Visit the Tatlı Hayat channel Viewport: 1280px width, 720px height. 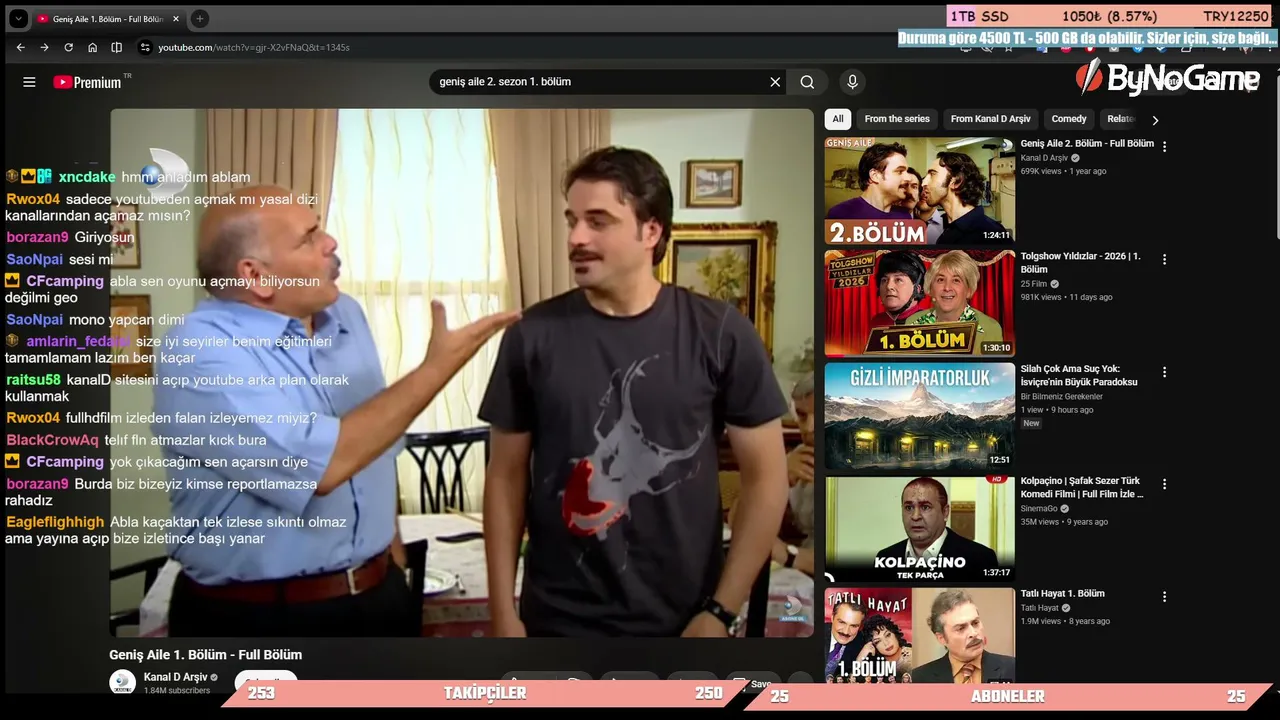coord(1039,608)
